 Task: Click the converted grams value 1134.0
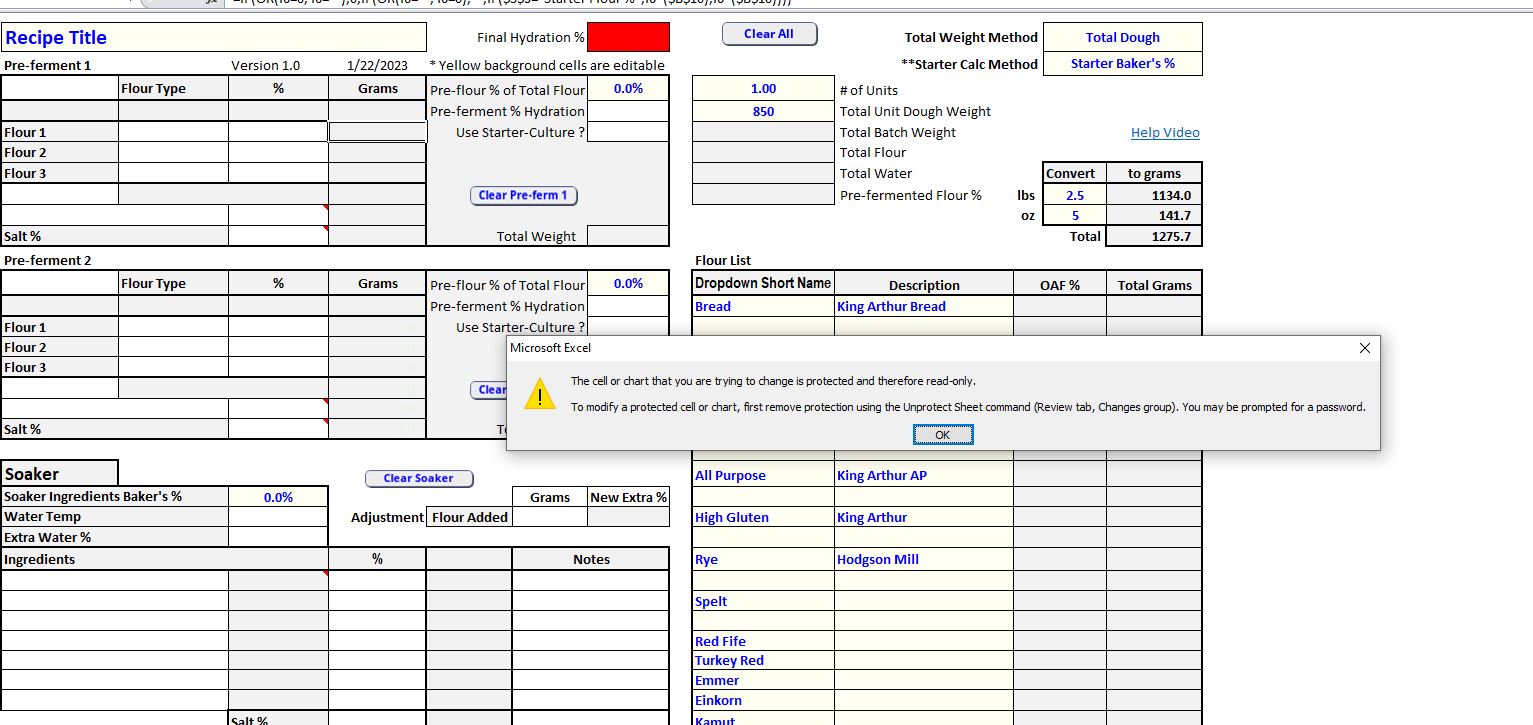coord(1154,195)
